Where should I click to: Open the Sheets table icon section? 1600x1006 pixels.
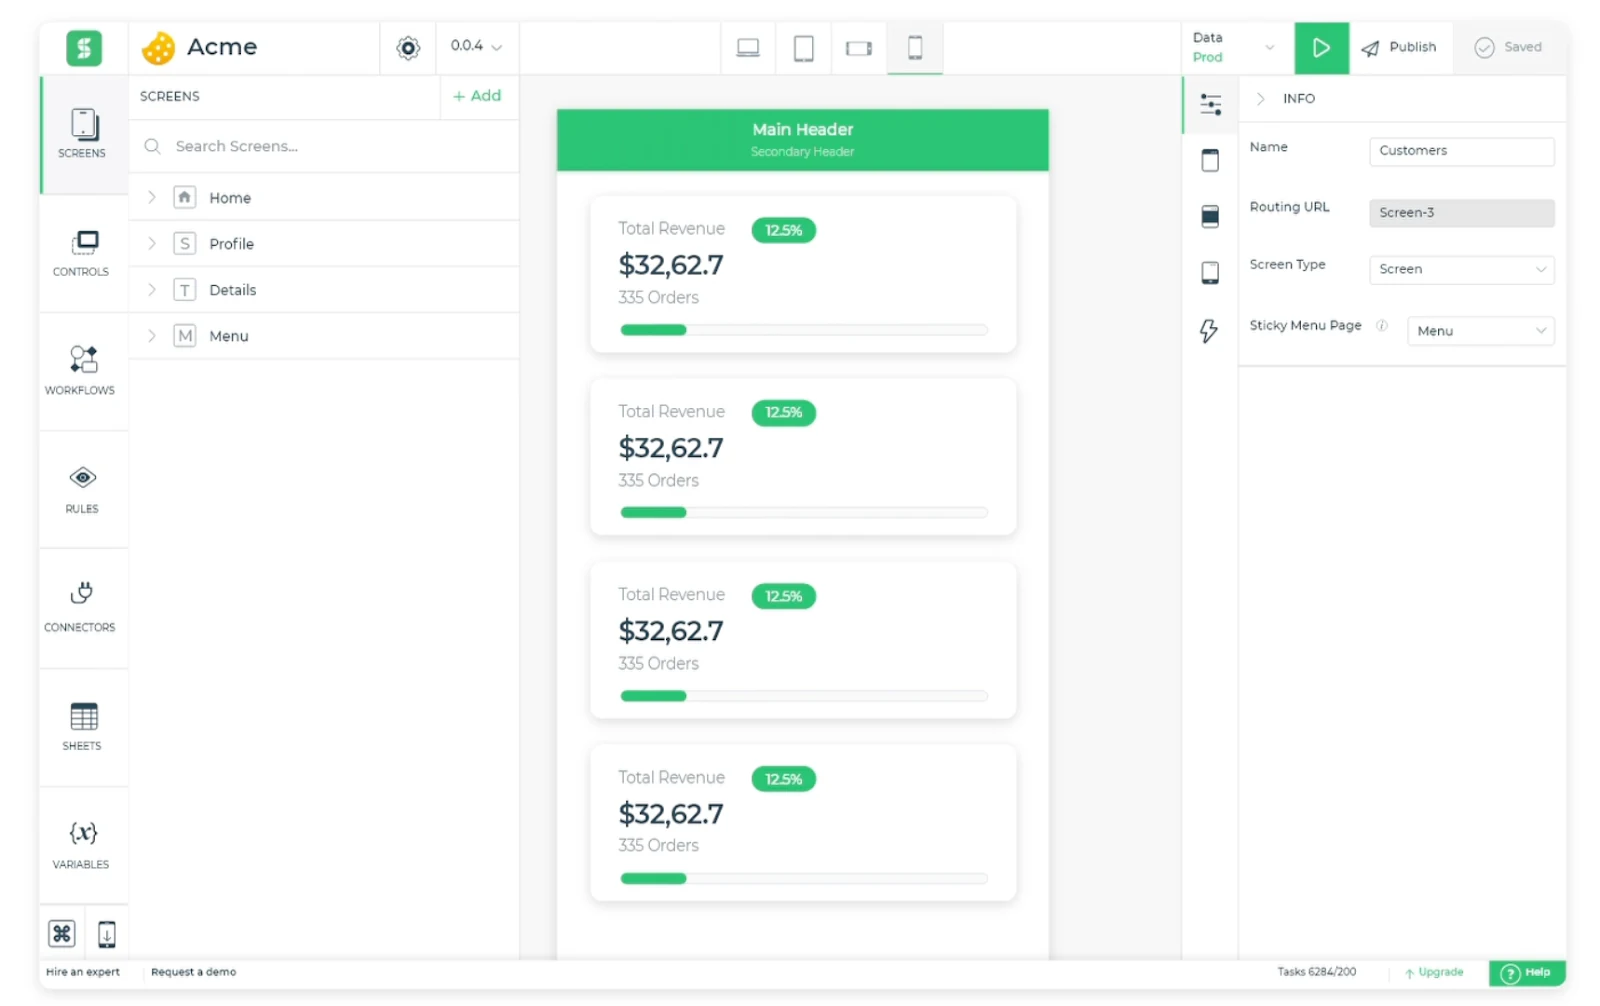tap(83, 727)
